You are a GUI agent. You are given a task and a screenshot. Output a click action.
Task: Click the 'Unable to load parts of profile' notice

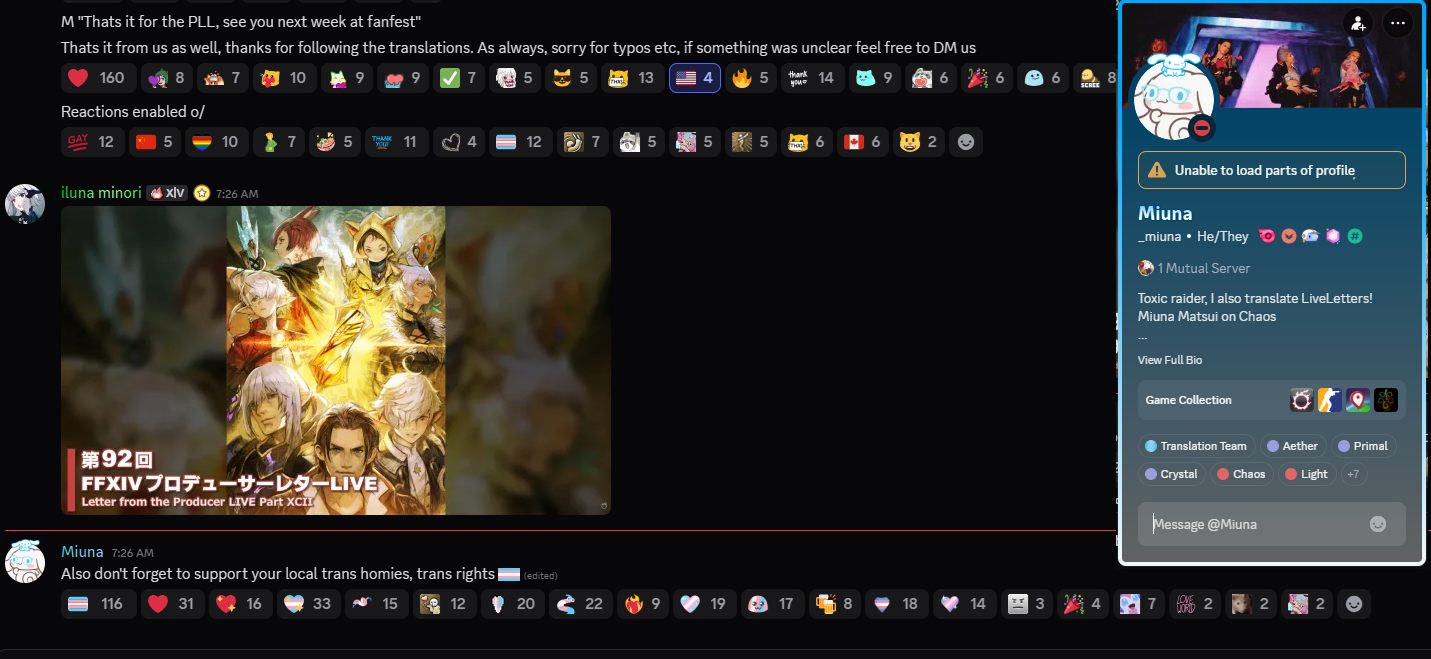click(x=1272, y=170)
